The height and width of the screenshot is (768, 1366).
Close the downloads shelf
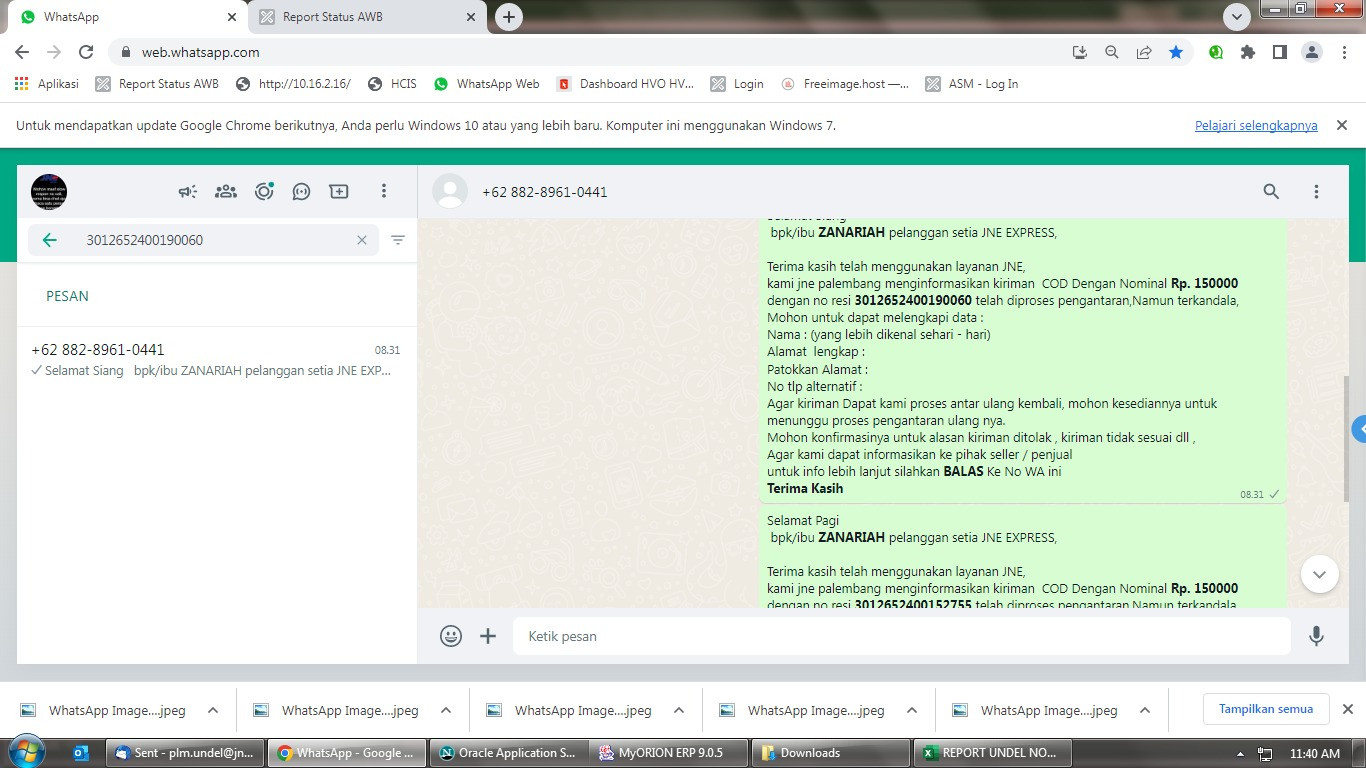tap(1347, 709)
